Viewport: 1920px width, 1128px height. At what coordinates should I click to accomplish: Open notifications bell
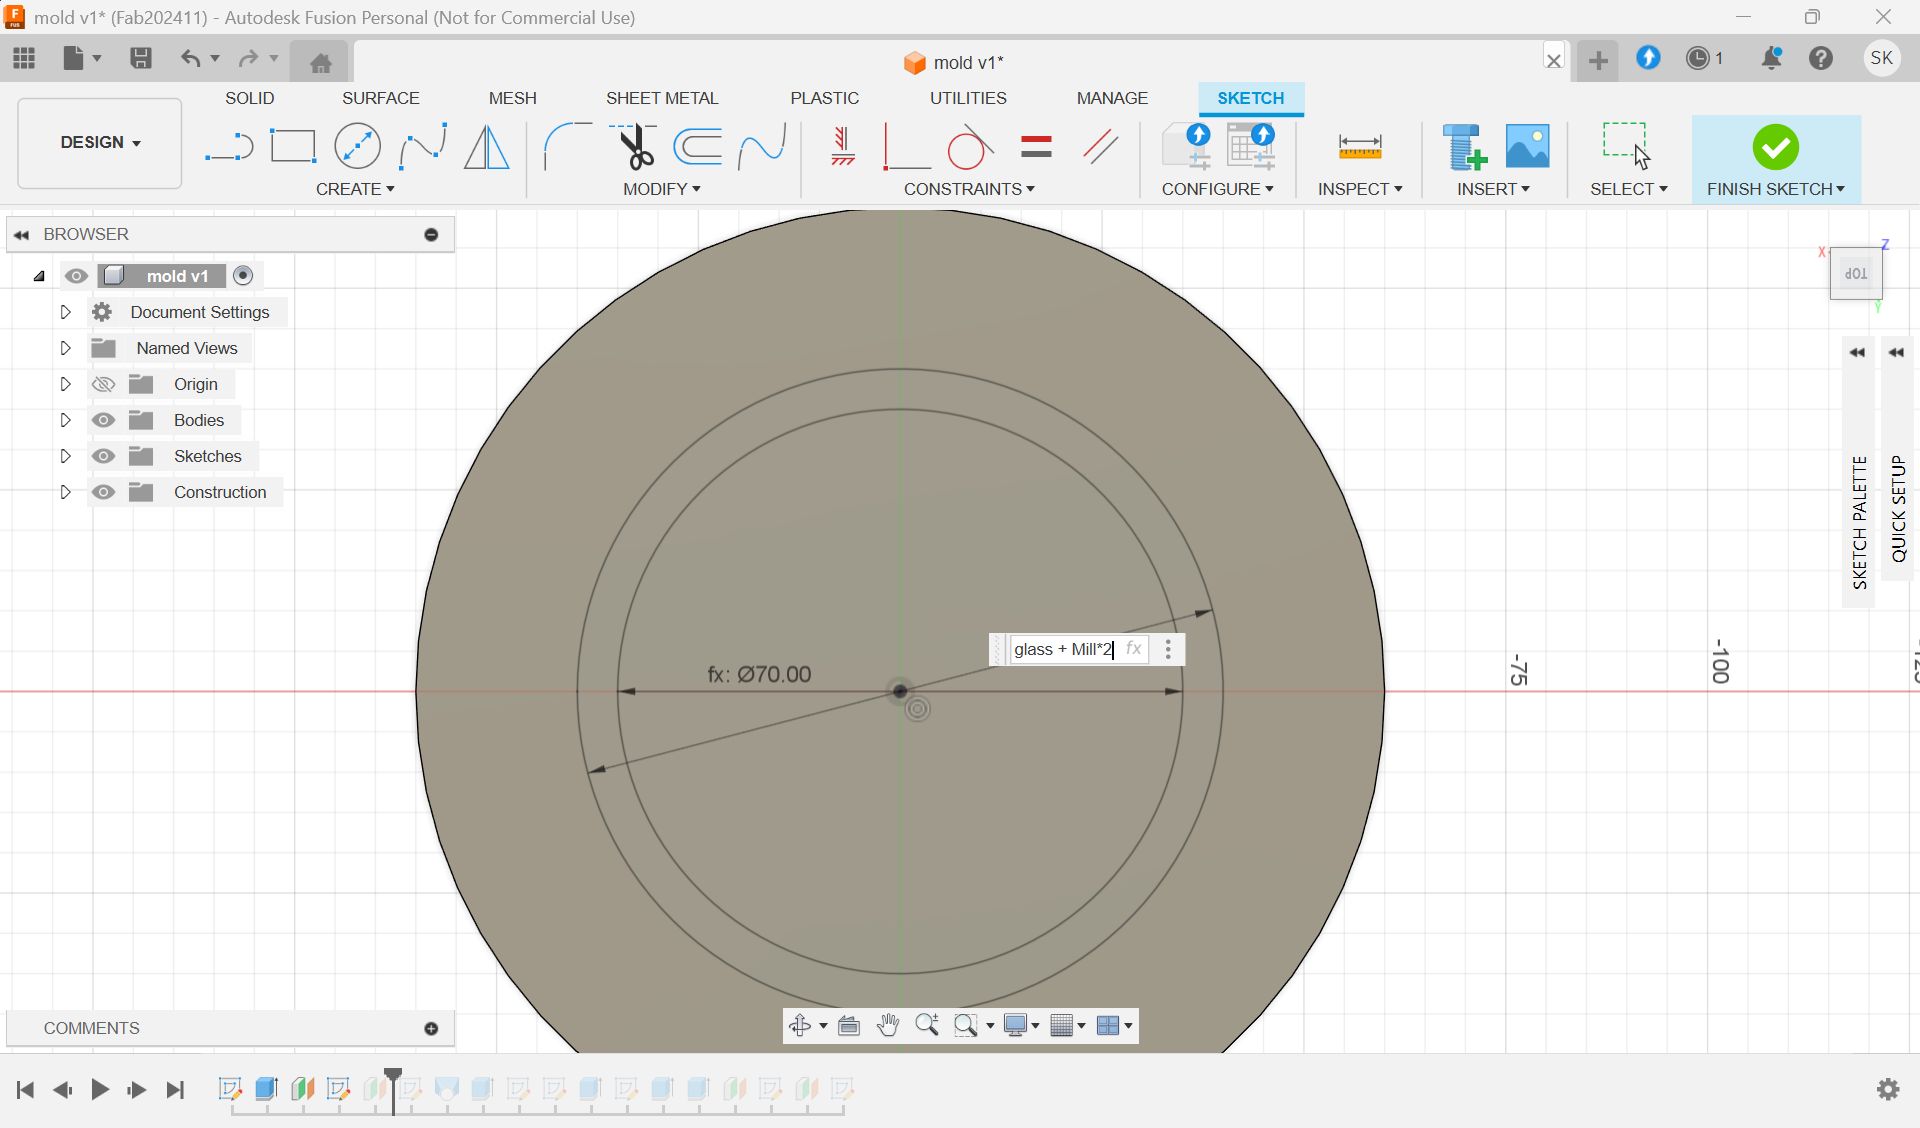[x=1771, y=58]
